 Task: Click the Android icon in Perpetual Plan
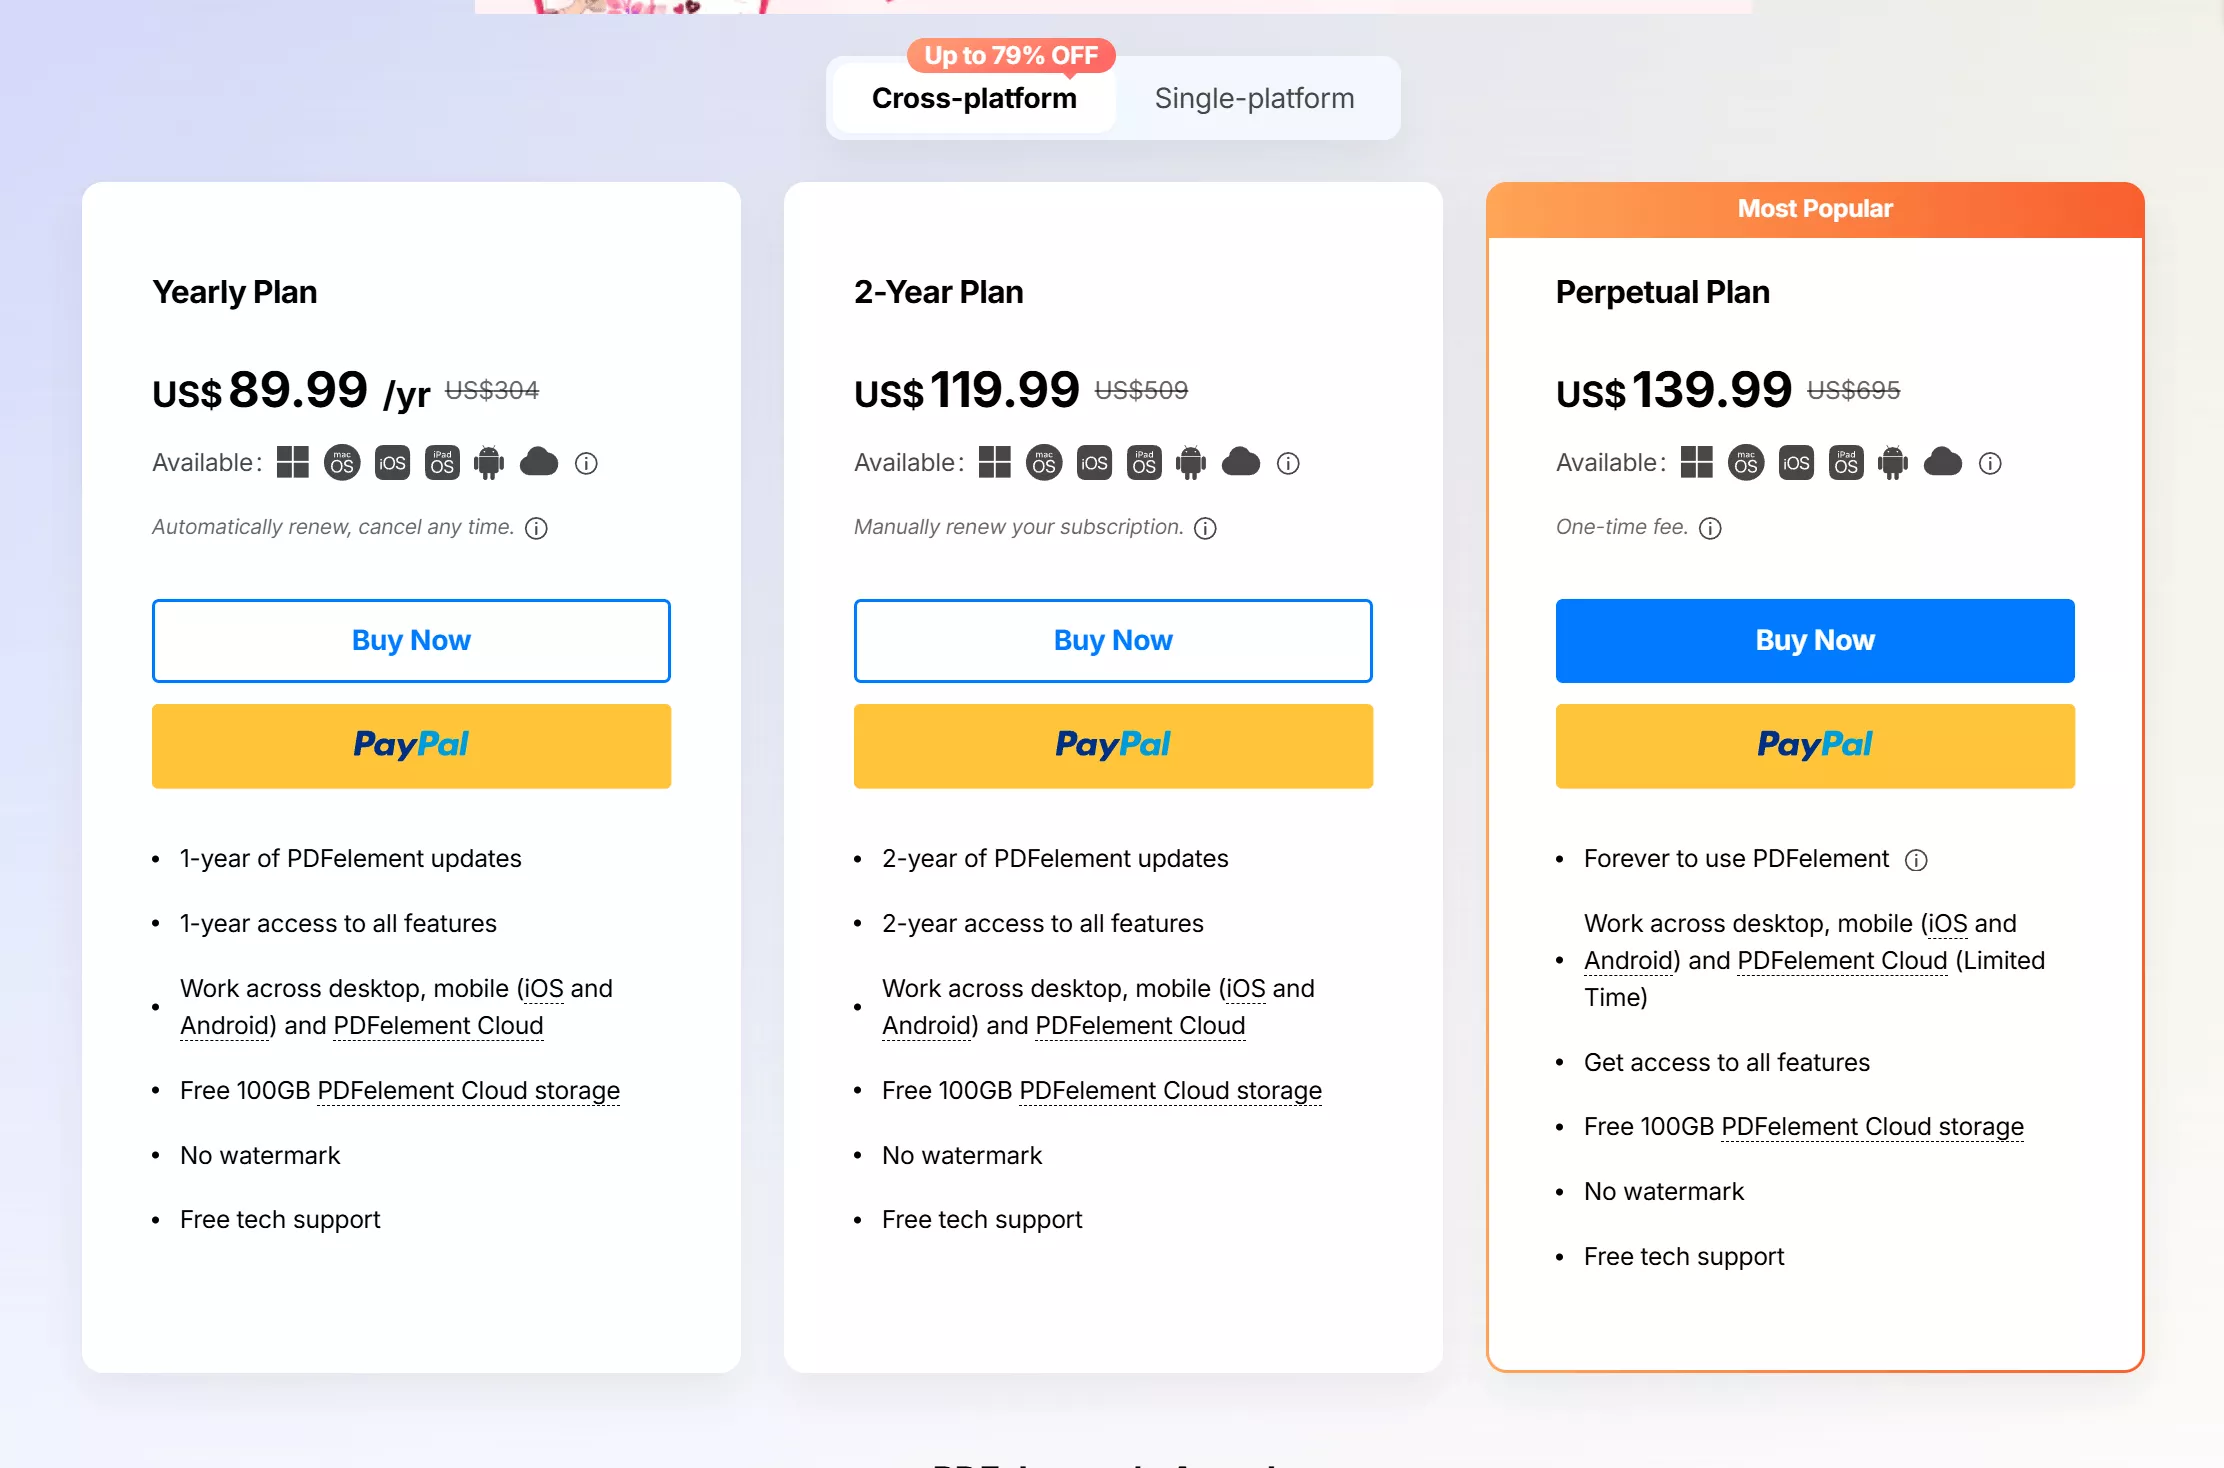point(1892,463)
